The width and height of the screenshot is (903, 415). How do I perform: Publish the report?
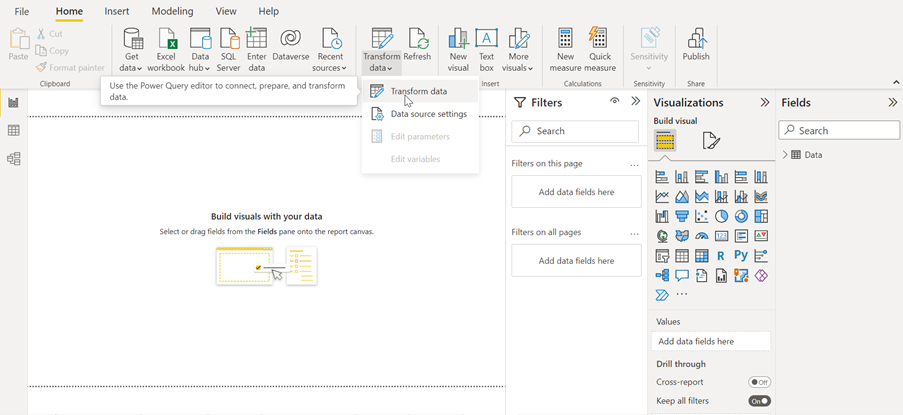point(696,45)
